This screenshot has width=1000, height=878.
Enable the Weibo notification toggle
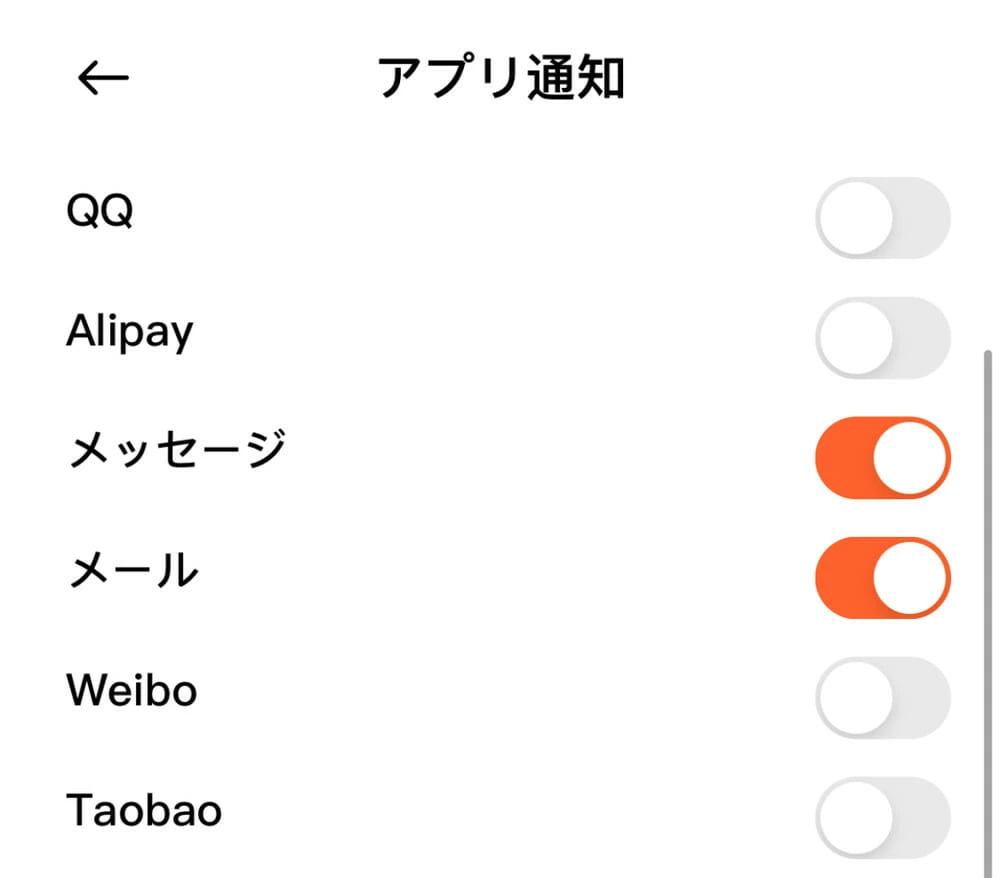point(882,698)
